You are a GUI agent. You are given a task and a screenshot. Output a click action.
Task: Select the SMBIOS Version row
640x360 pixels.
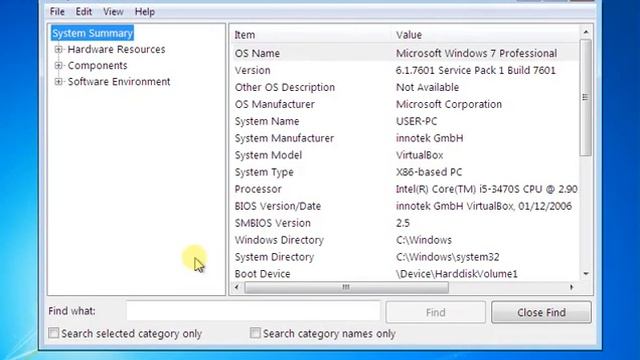[405, 223]
